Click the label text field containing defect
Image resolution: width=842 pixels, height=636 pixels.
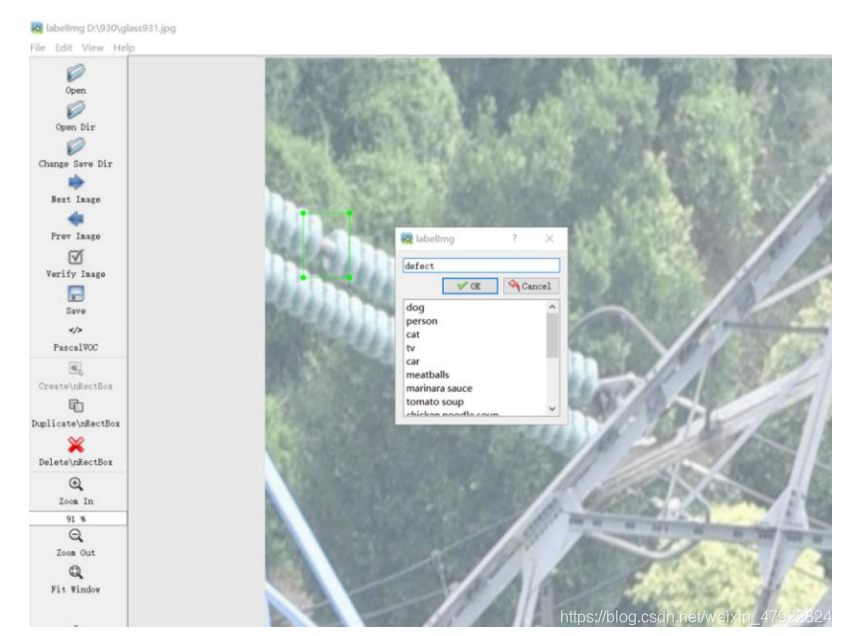tap(480, 266)
